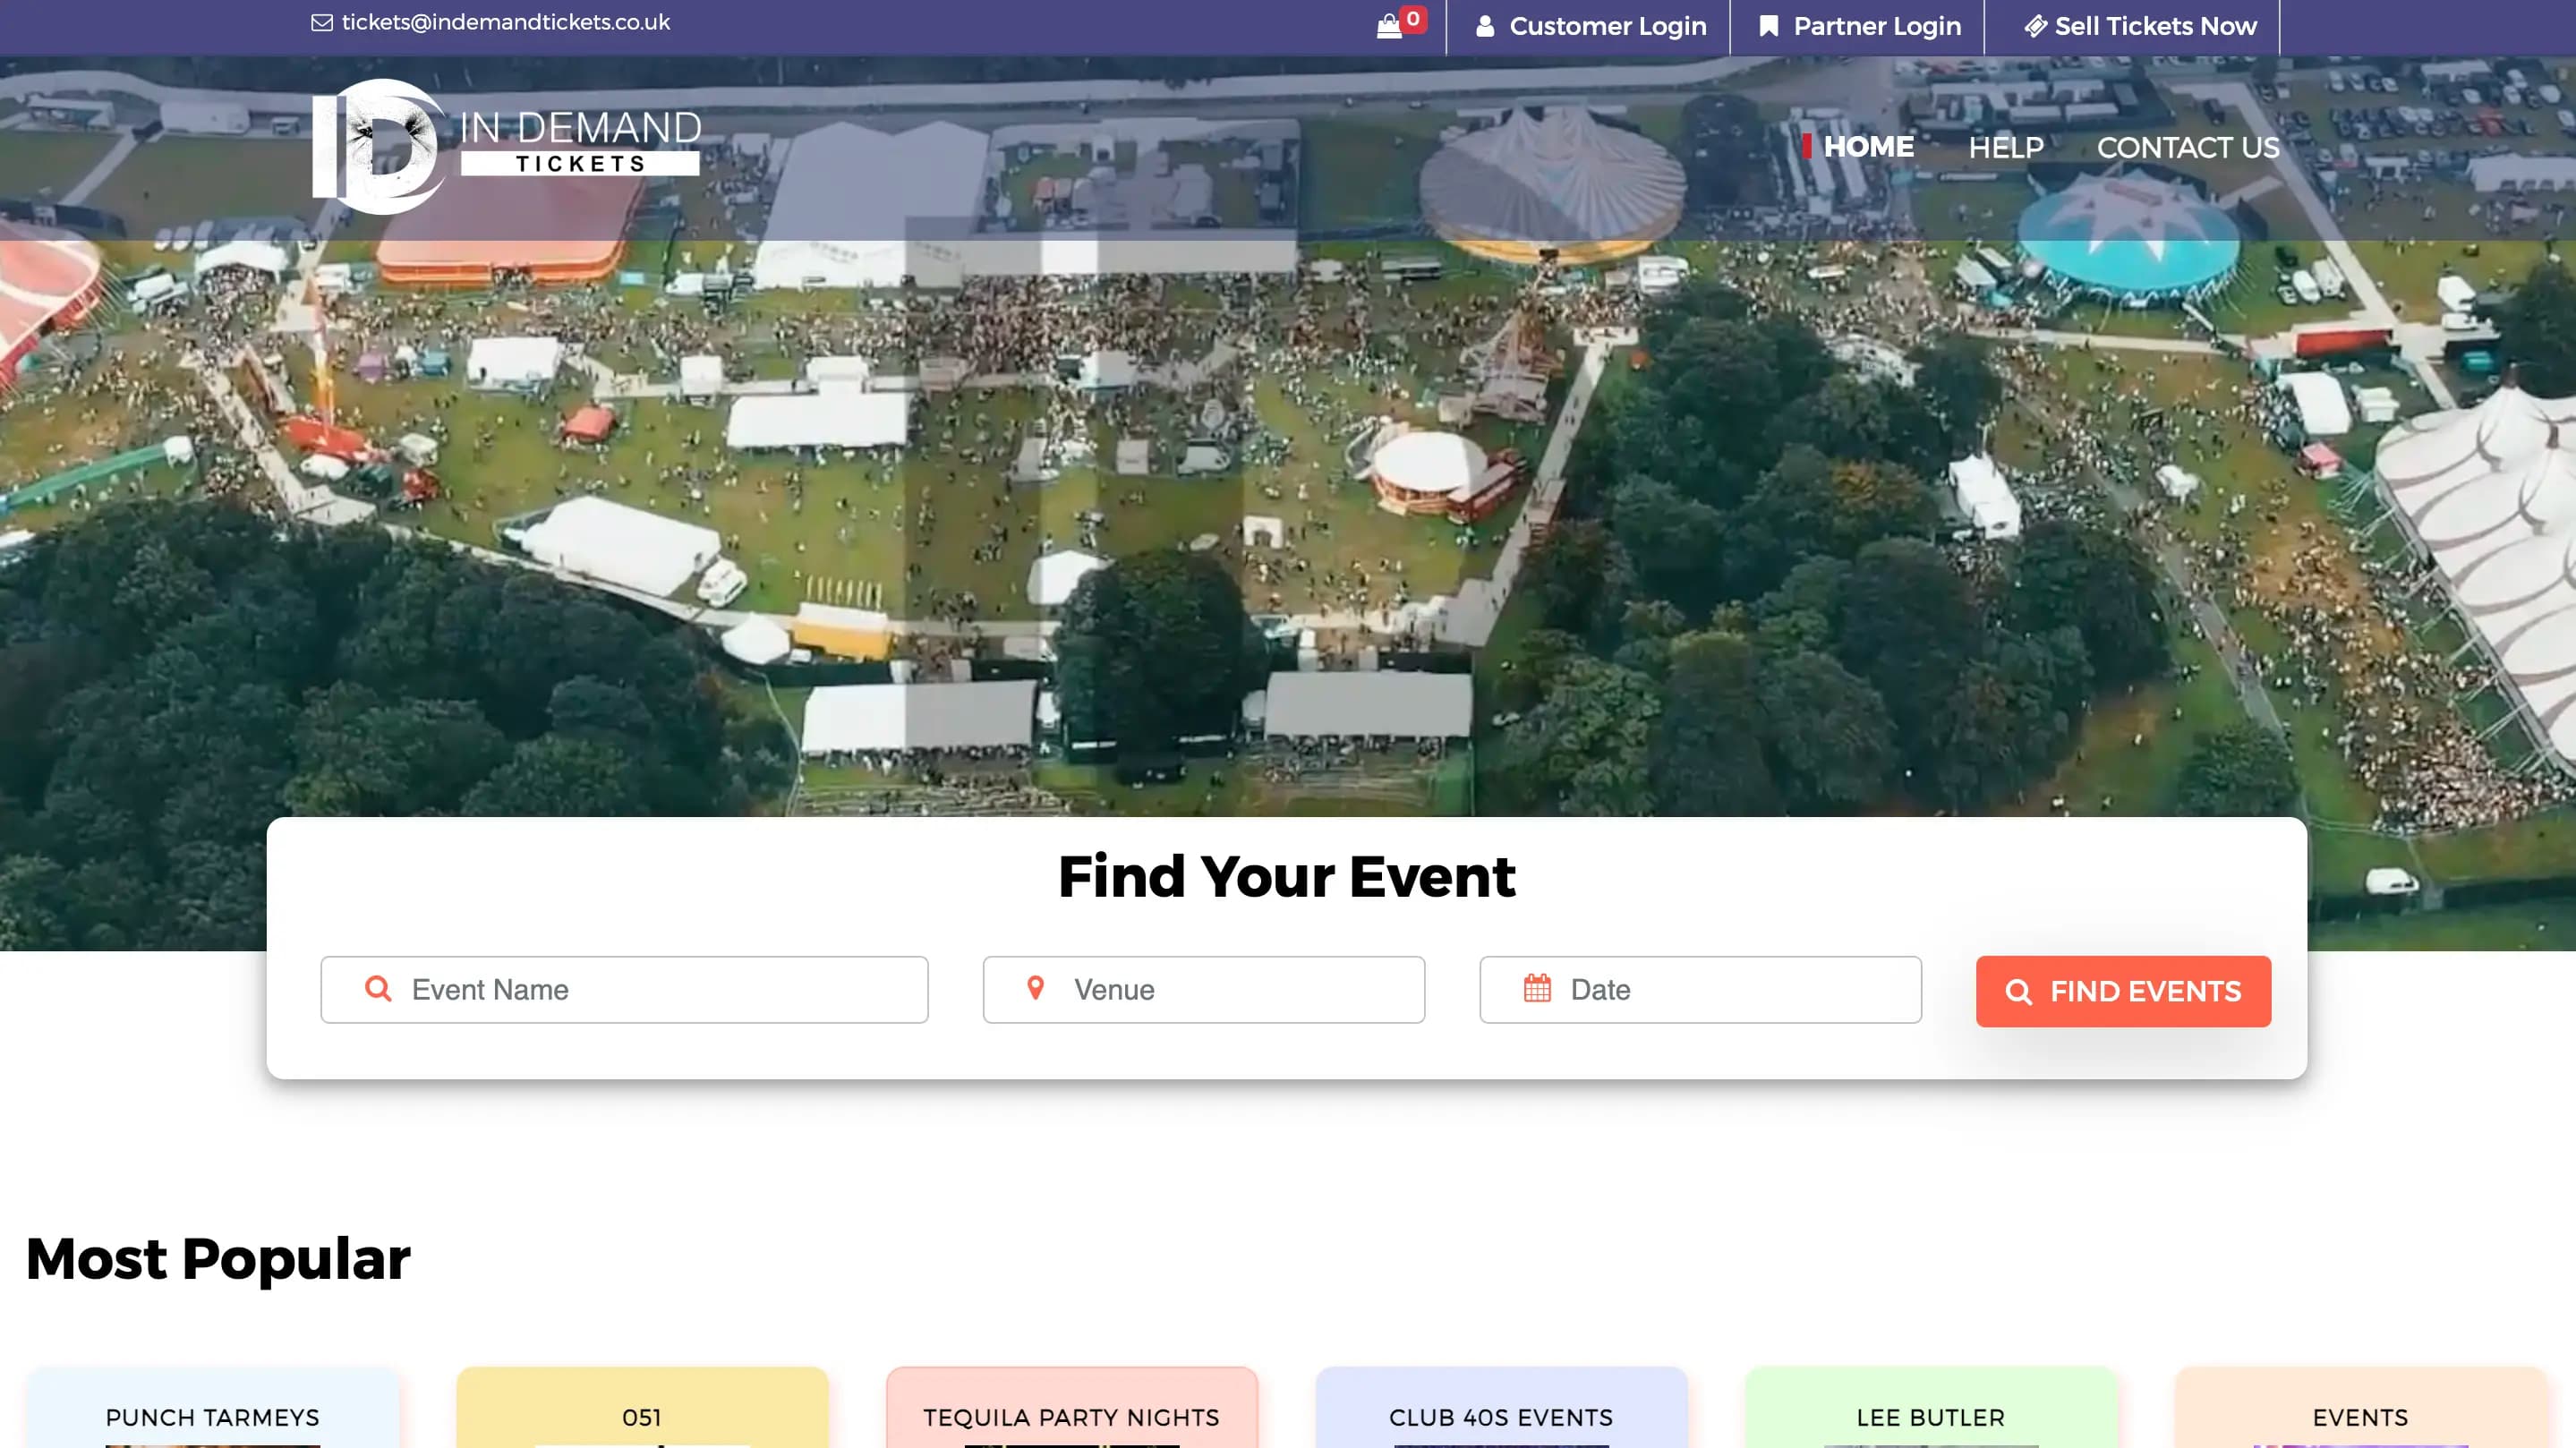Image resolution: width=2576 pixels, height=1448 pixels.
Task: Go to the CONTACT US page
Action: click(2188, 148)
